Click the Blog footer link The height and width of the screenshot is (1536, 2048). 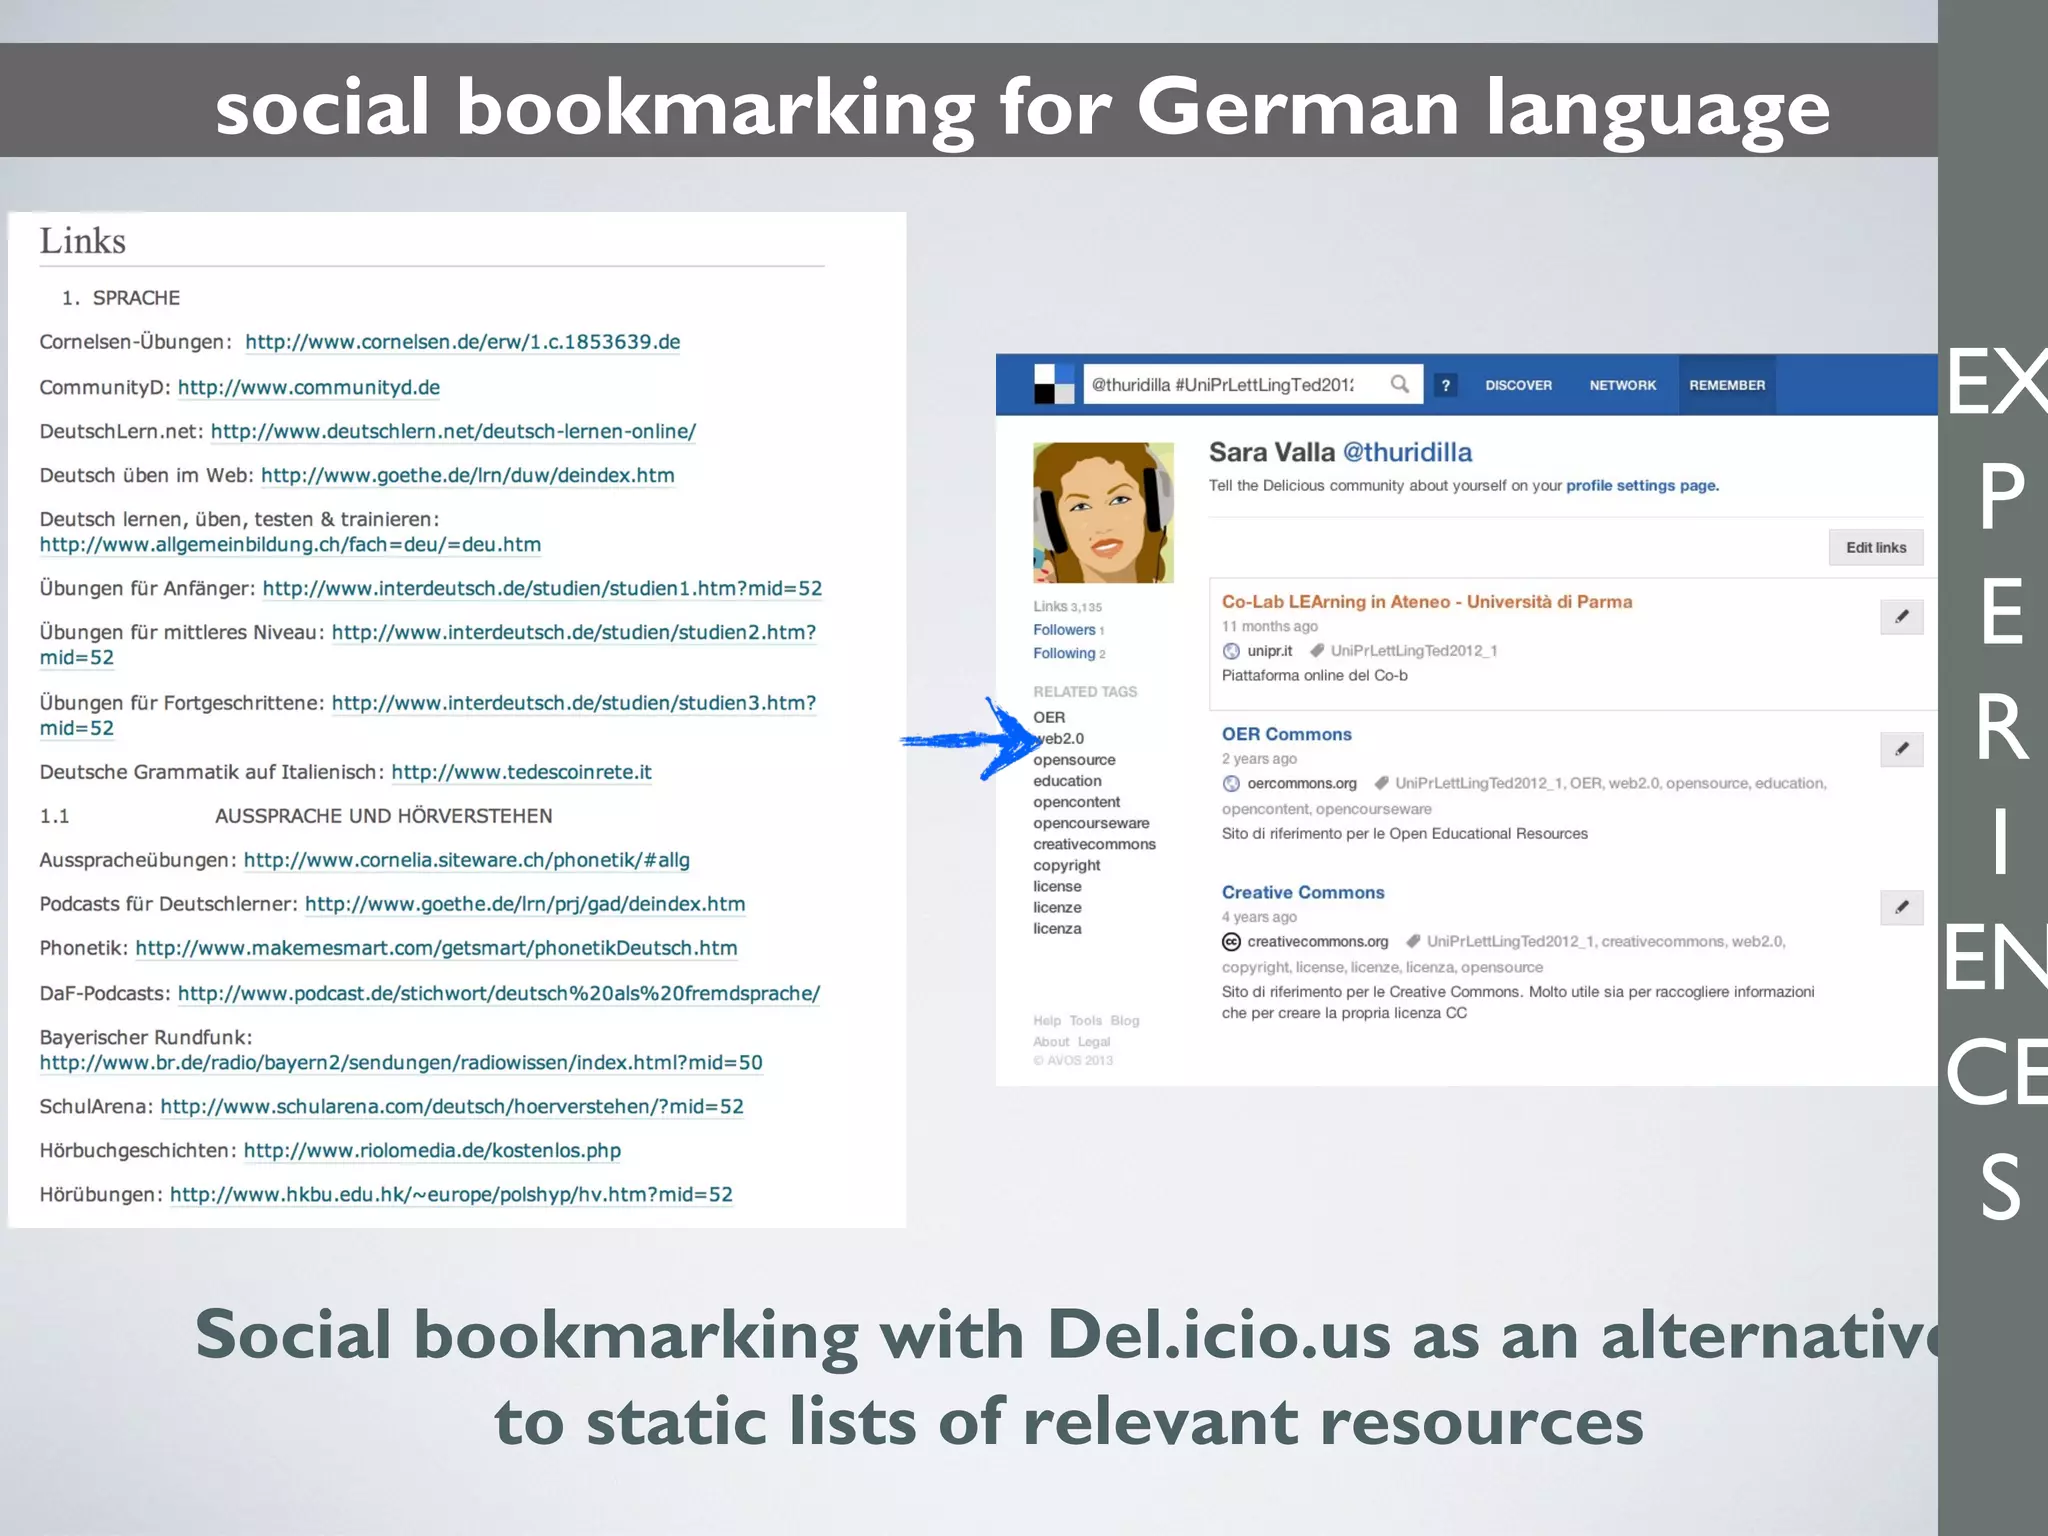click(1124, 1021)
